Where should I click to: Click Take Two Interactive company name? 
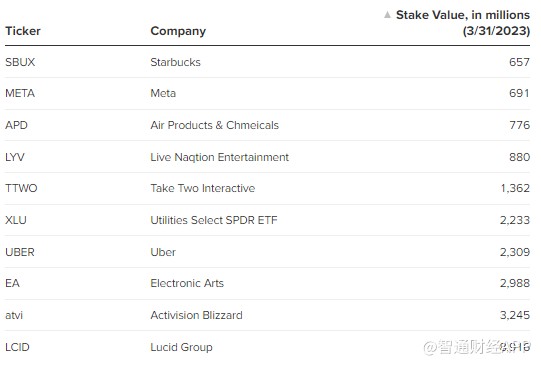(x=203, y=188)
